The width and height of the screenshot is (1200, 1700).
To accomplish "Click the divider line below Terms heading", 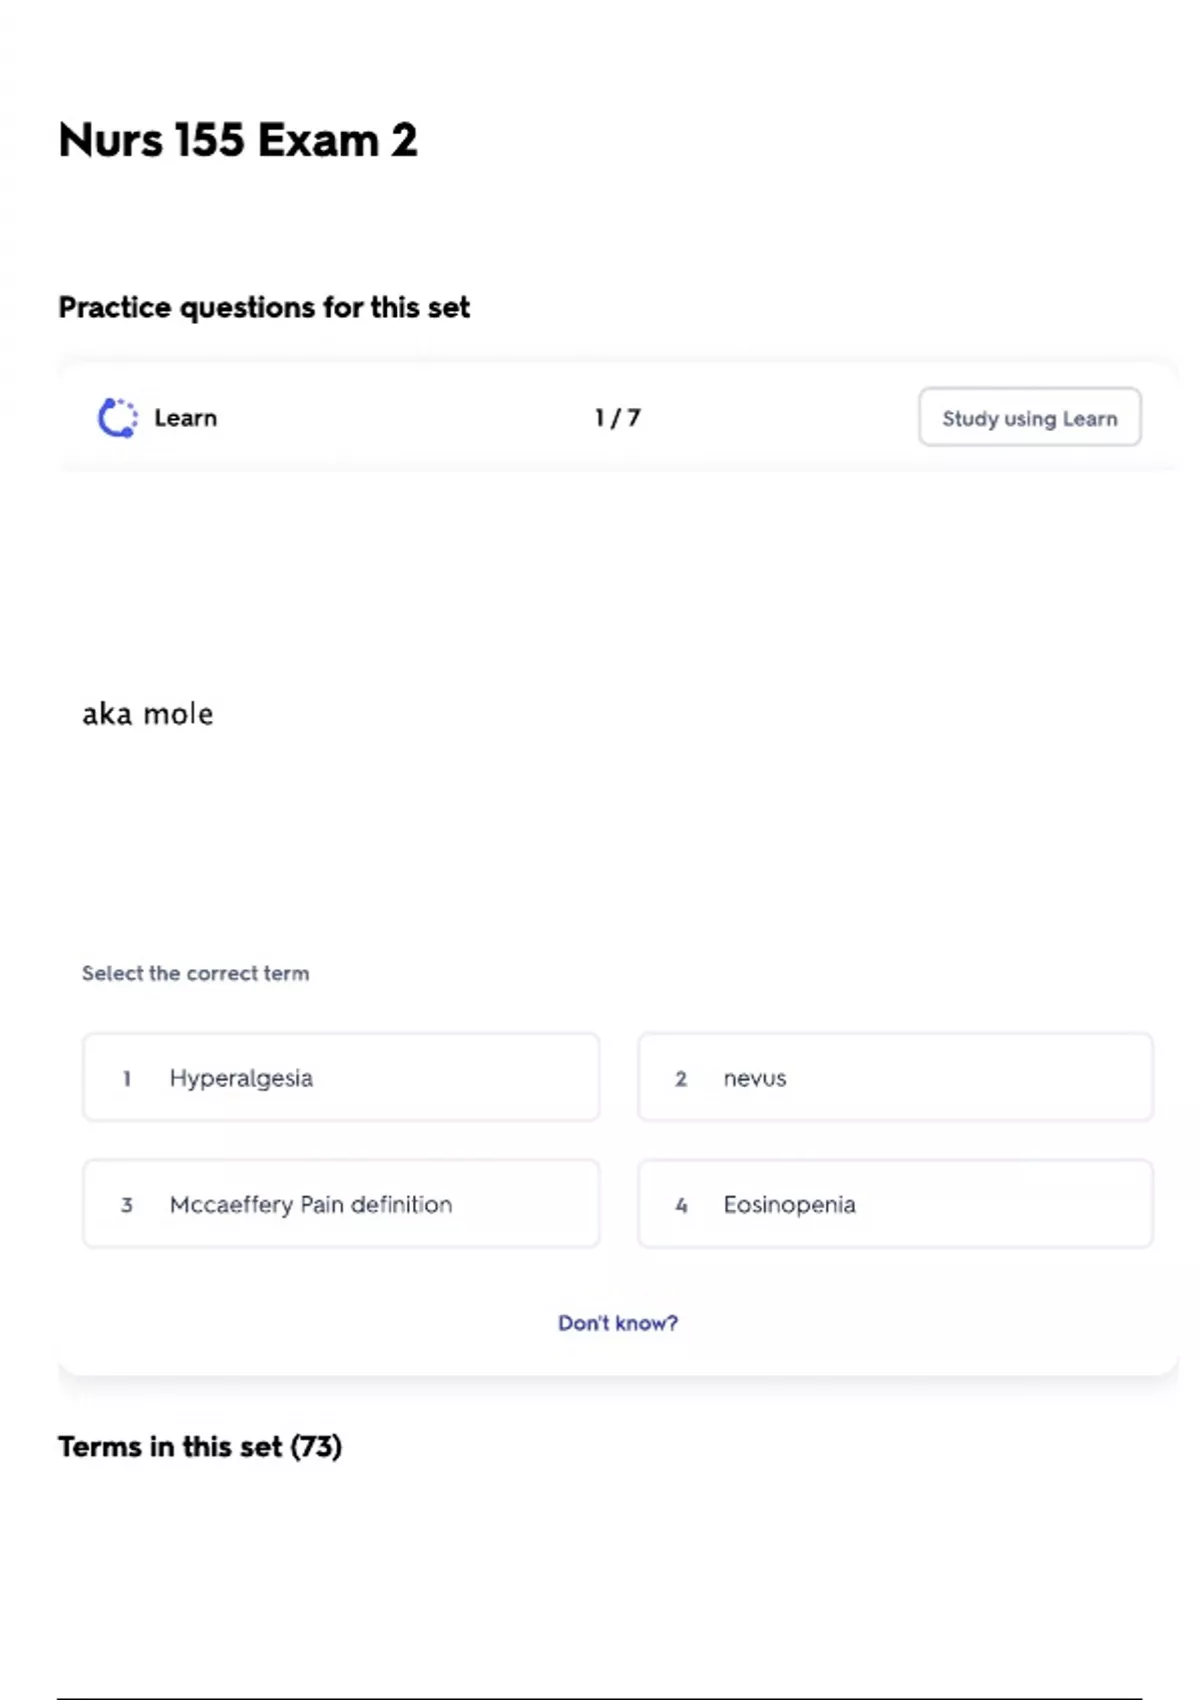I will pos(600,1697).
